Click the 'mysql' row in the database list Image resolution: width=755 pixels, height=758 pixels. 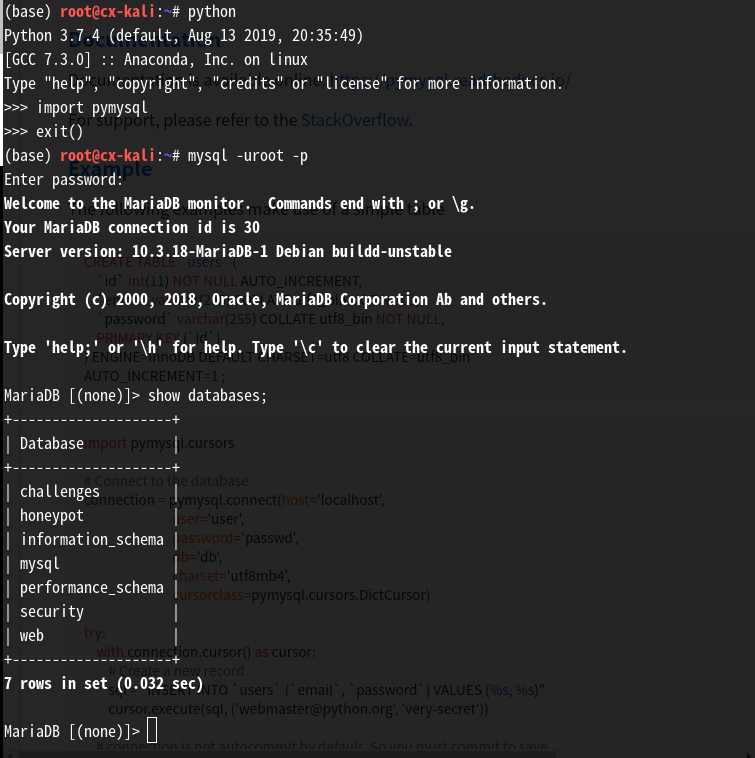click(x=39, y=563)
